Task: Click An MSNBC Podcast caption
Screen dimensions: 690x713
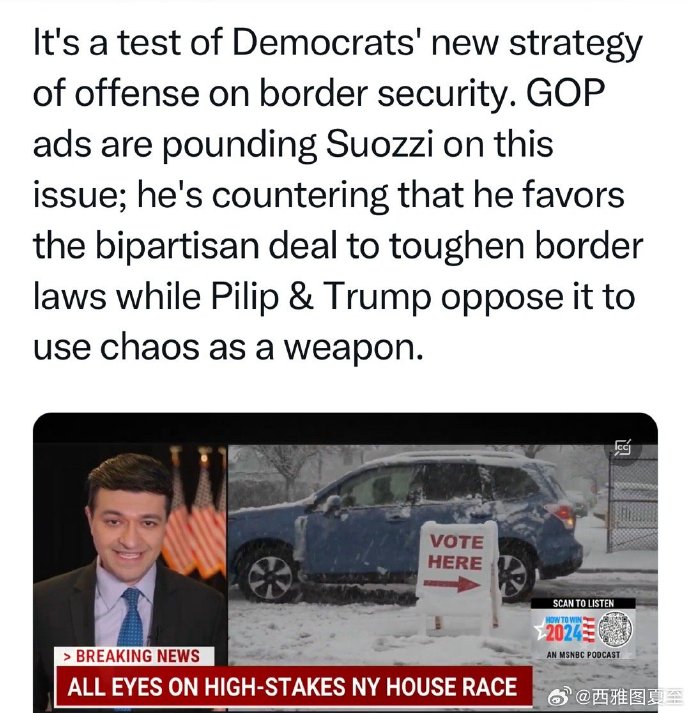Action: (583, 655)
